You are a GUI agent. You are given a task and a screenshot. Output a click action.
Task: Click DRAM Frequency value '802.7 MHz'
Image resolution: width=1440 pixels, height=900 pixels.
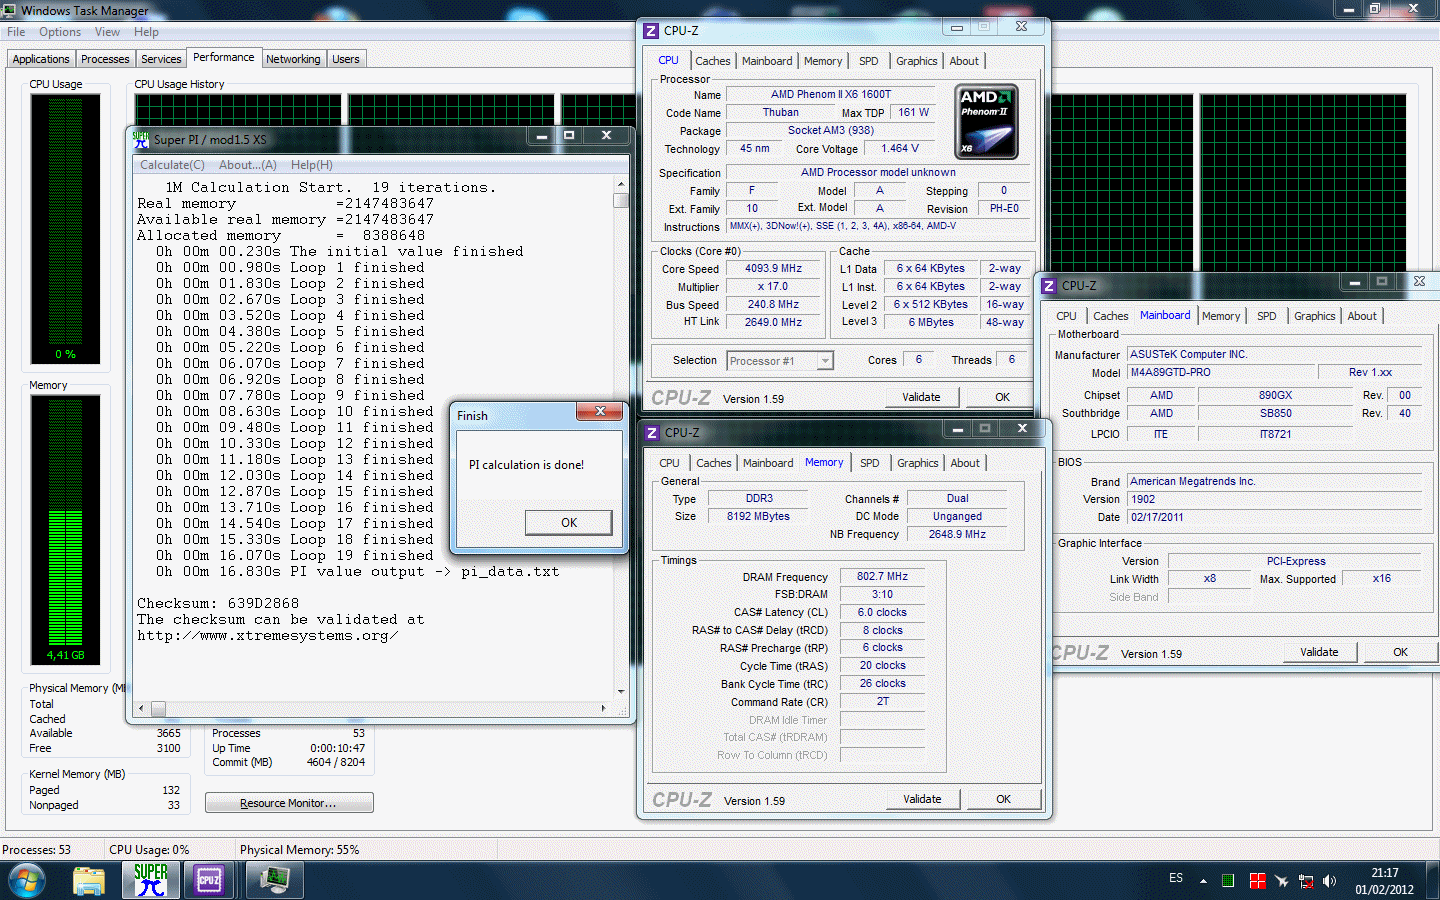[x=882, y=576]
